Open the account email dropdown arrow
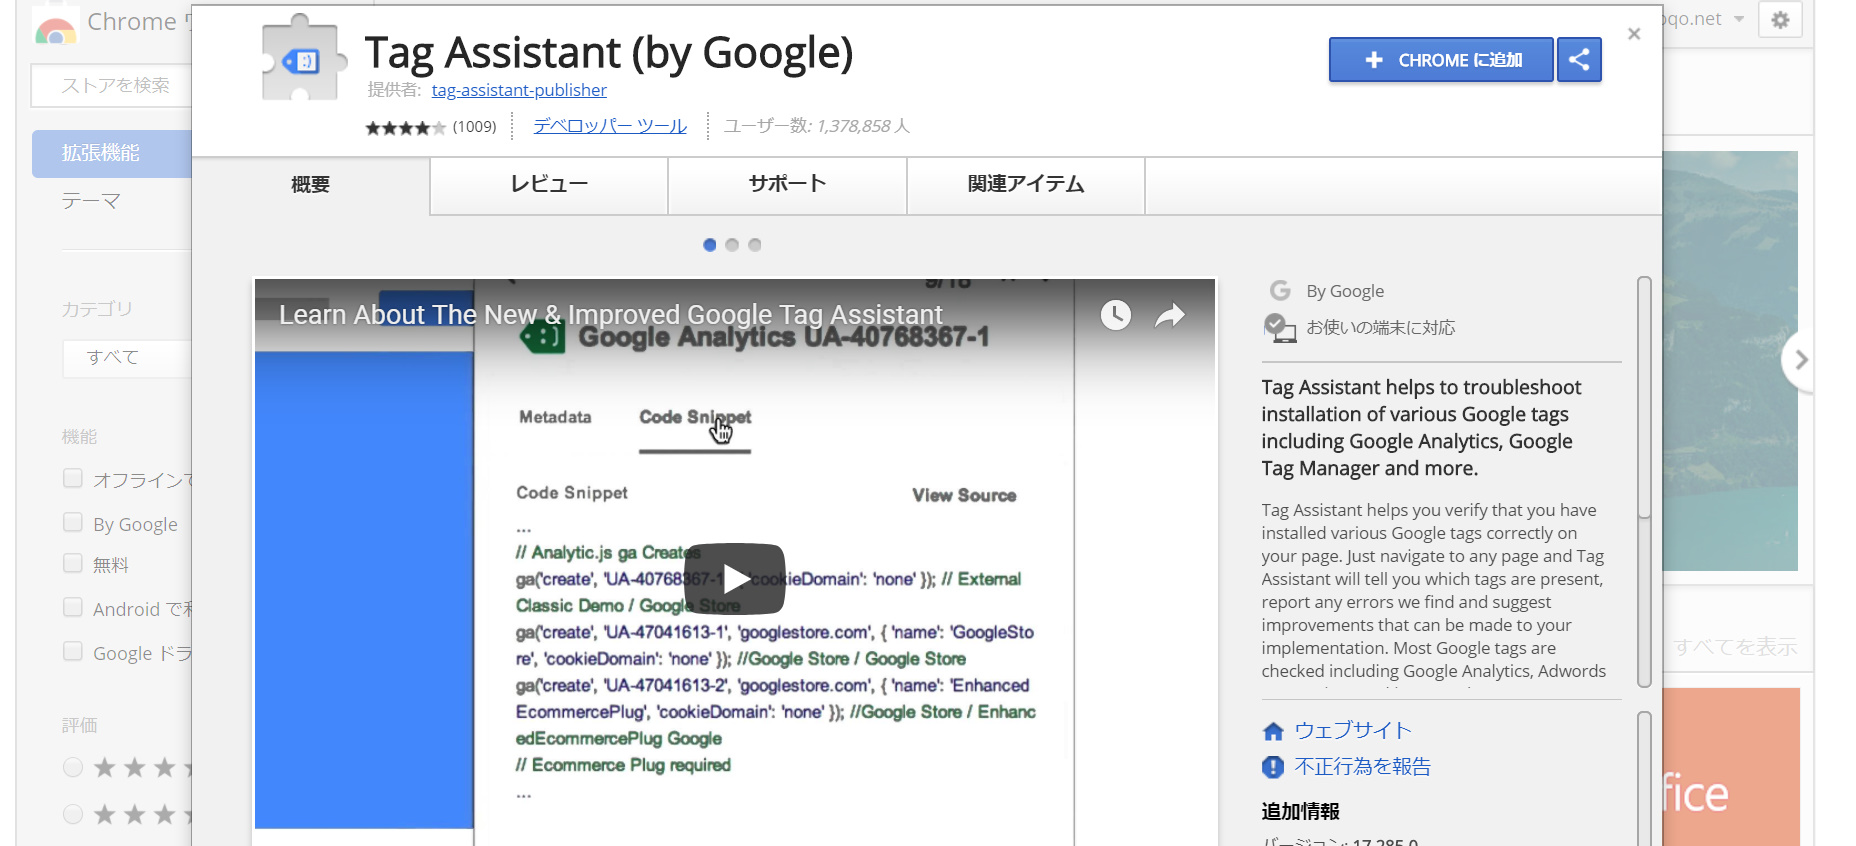Screen dimensions: 1856x846 pos(1739,19)
